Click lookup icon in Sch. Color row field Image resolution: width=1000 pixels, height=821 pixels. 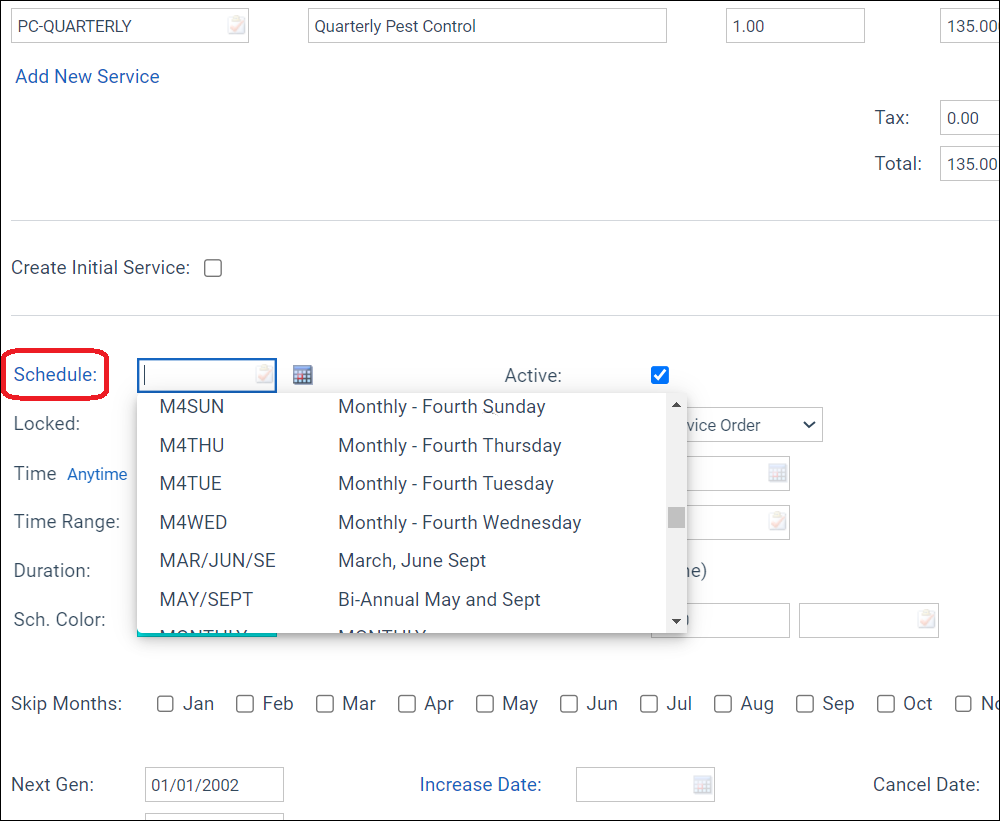click(927, 620)
